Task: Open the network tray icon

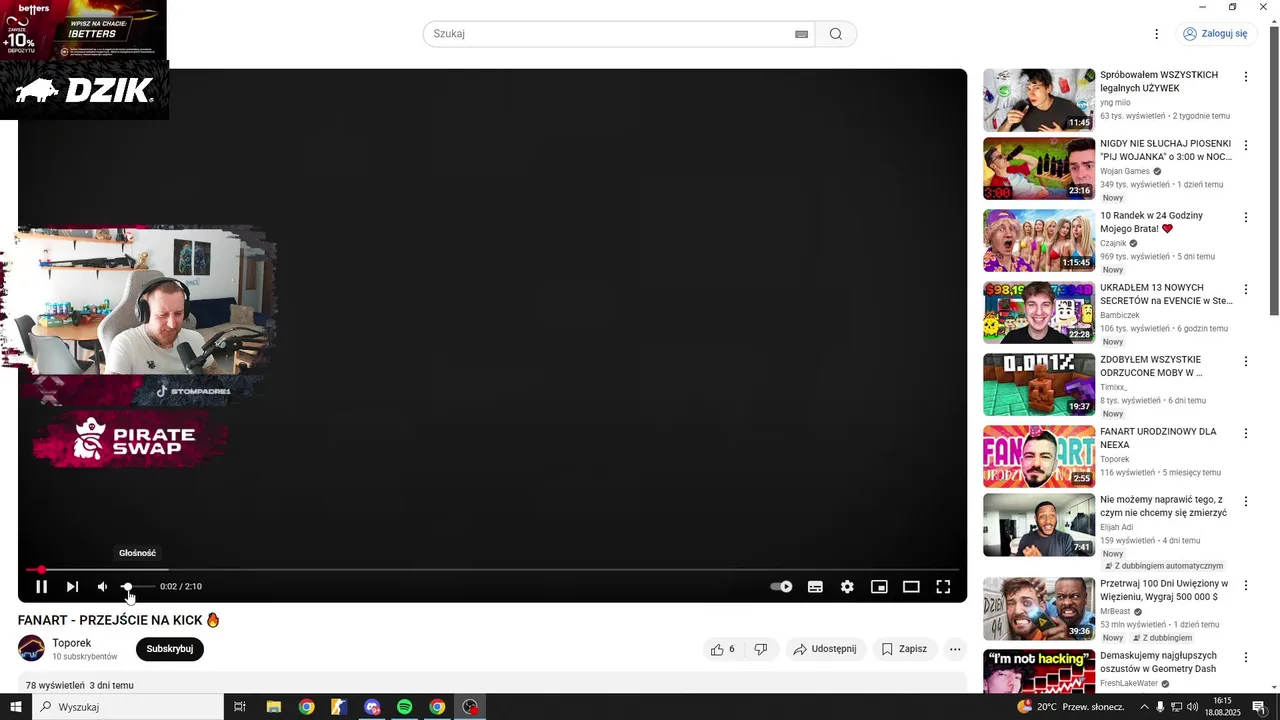Action: click(x=1176, y=707)
